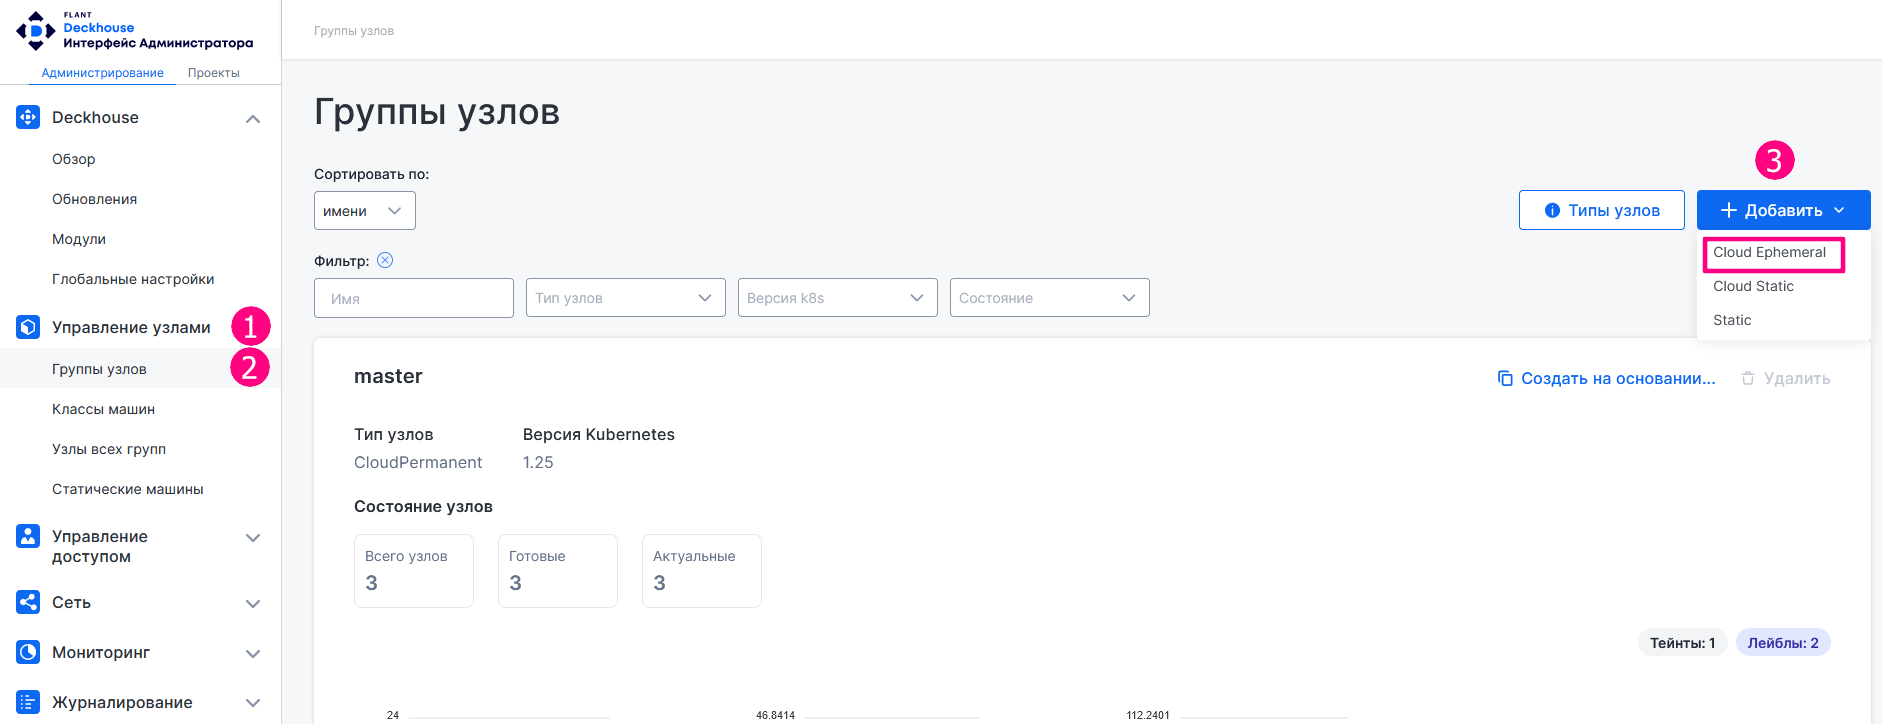Click the Готовые stat card
1882x724 pixels.
558,571
